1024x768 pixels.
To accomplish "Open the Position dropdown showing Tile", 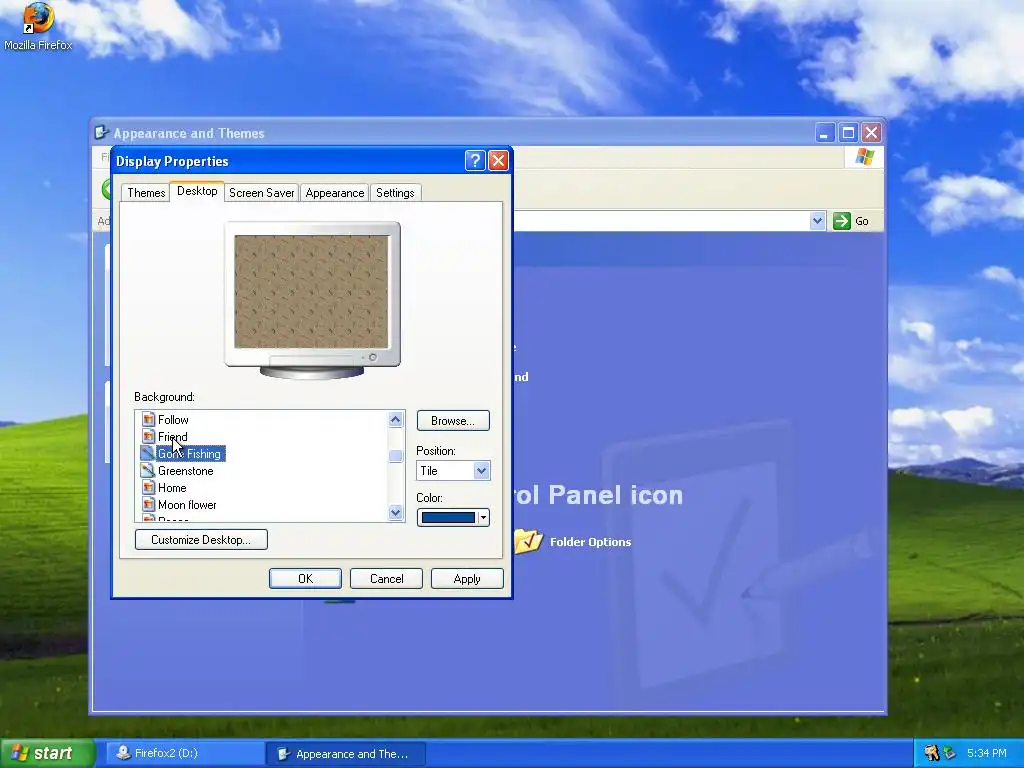I will click(x=453, y=471).
